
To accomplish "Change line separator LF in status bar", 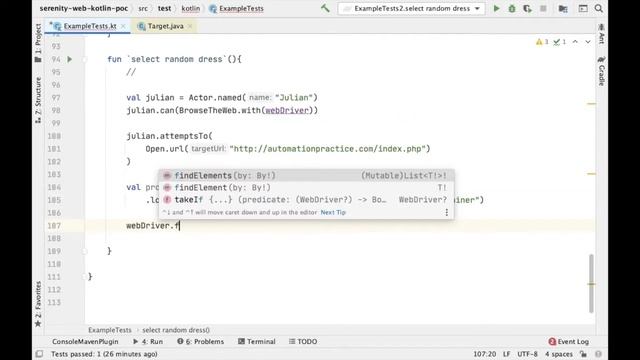I will pos(506,354).
